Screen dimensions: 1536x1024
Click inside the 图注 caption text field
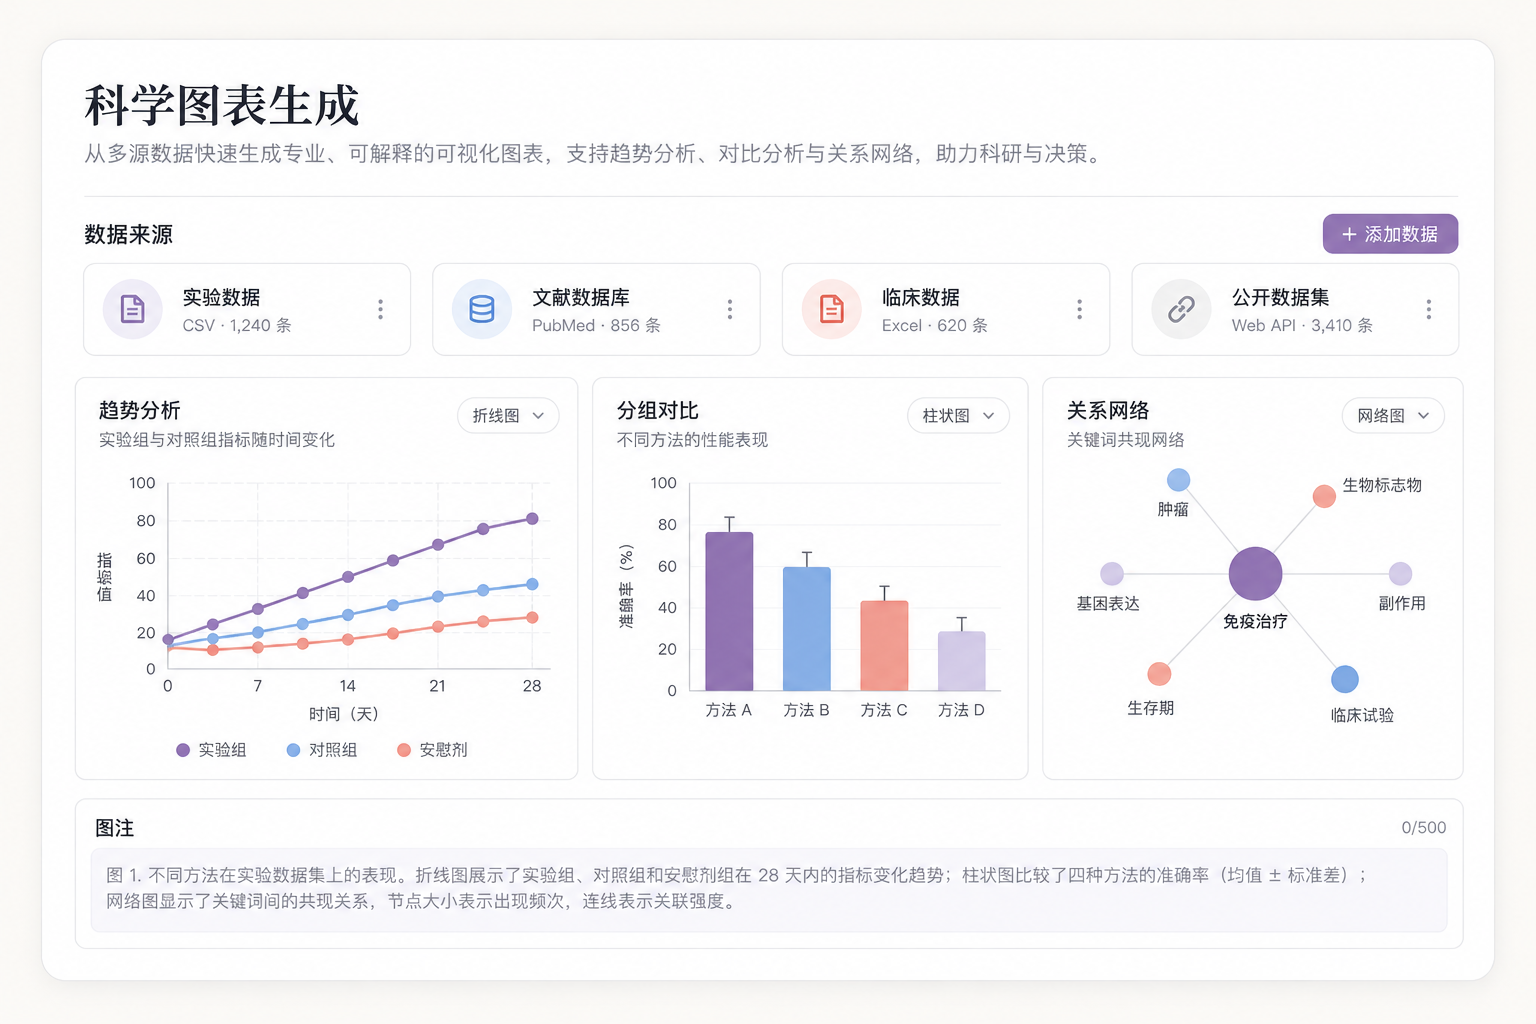768,889
